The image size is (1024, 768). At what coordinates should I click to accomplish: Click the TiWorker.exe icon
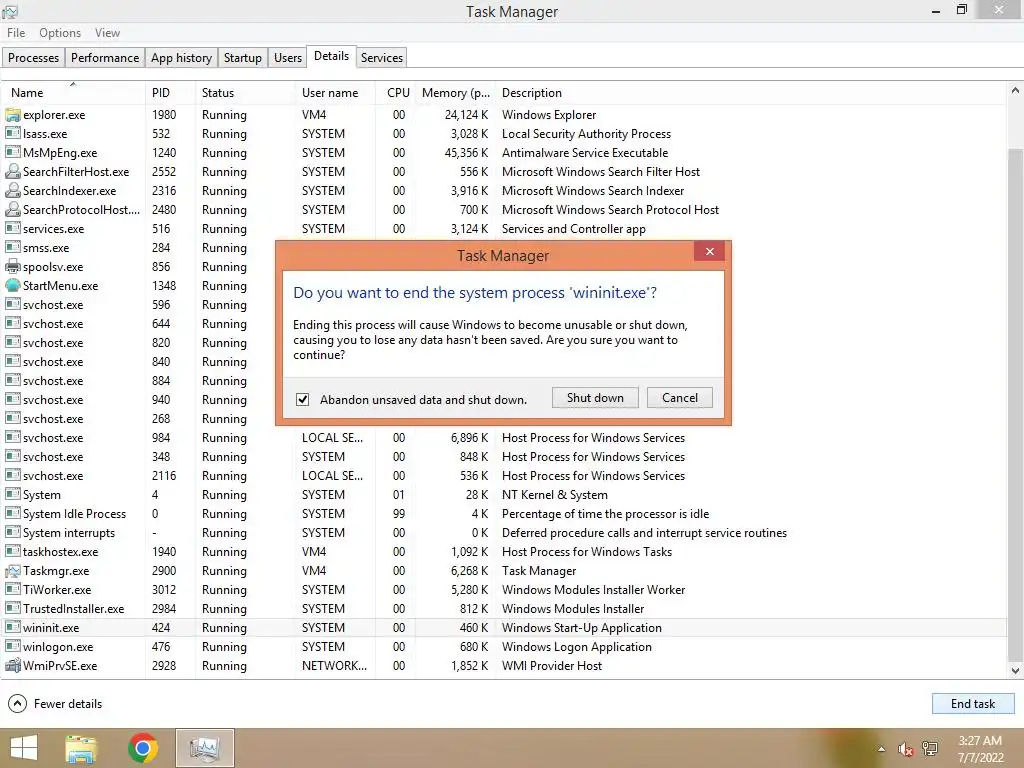(x=12, y=590)
